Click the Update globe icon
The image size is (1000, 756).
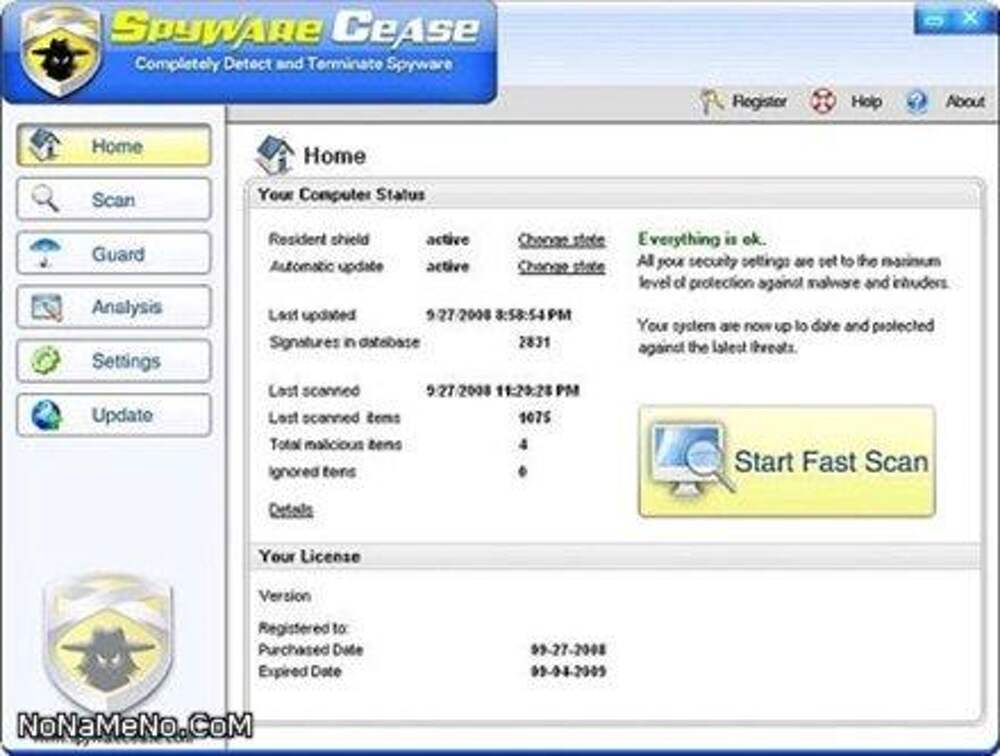[x=46, y=415]
